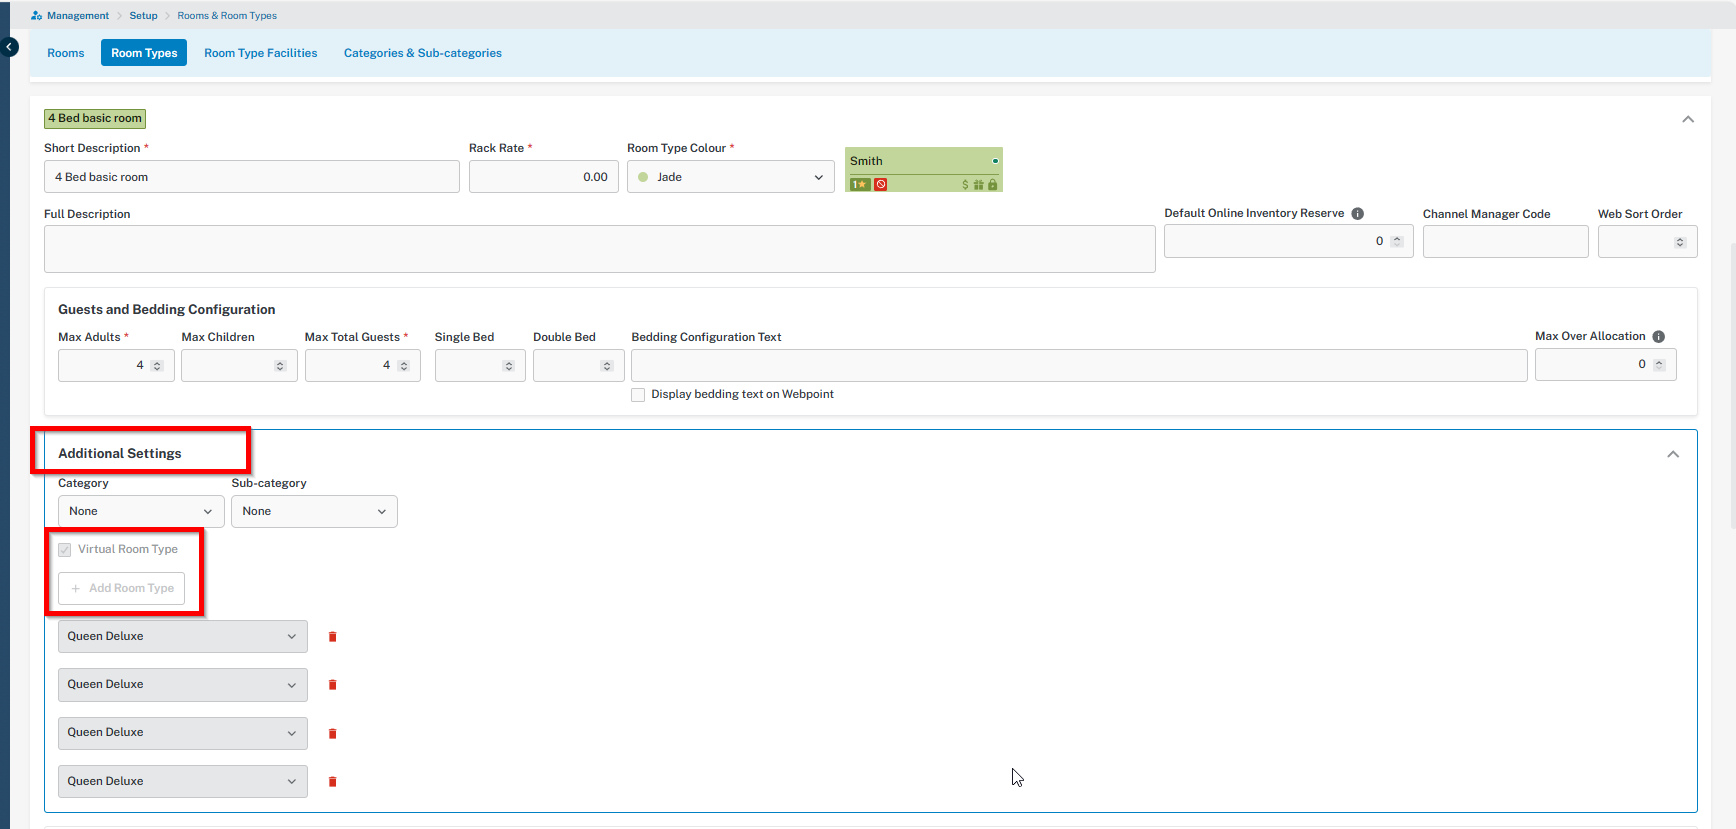This screenshot has height=829, width=1736.
Task: Open the second Queen Deluxe dropdown
Action: coord(183,685)
